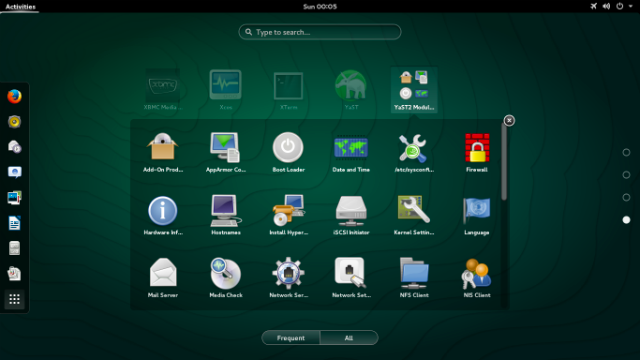Open the power system menu
The image size is (640, 360).
[620, 6]
